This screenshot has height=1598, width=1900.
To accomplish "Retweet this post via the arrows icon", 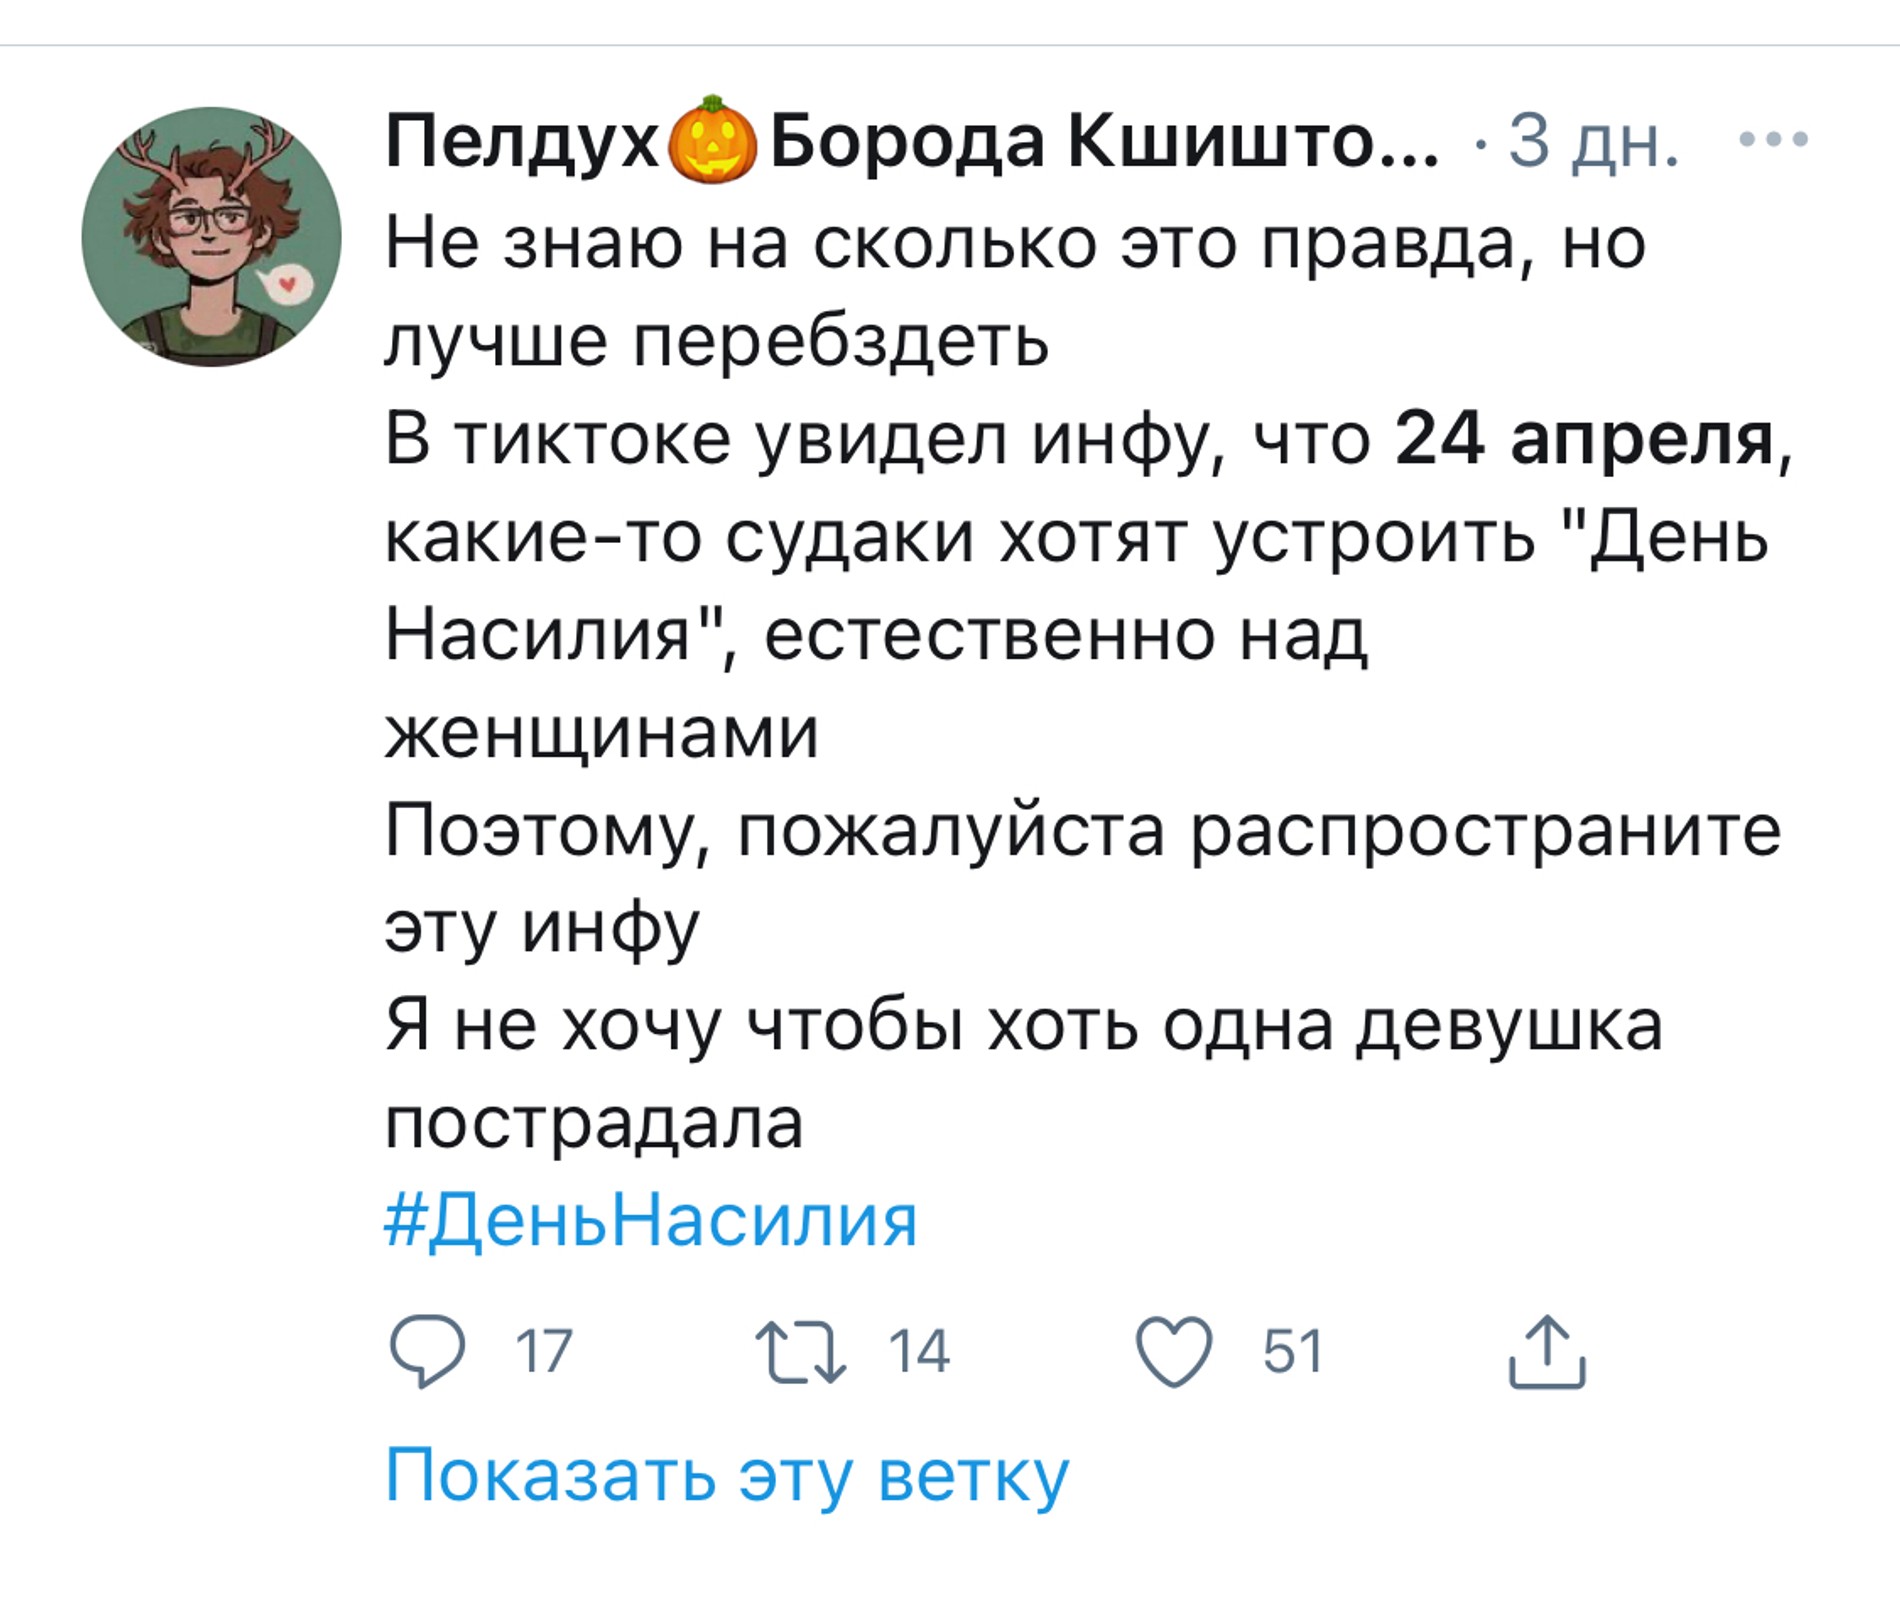I will (x=800, y=1352).
